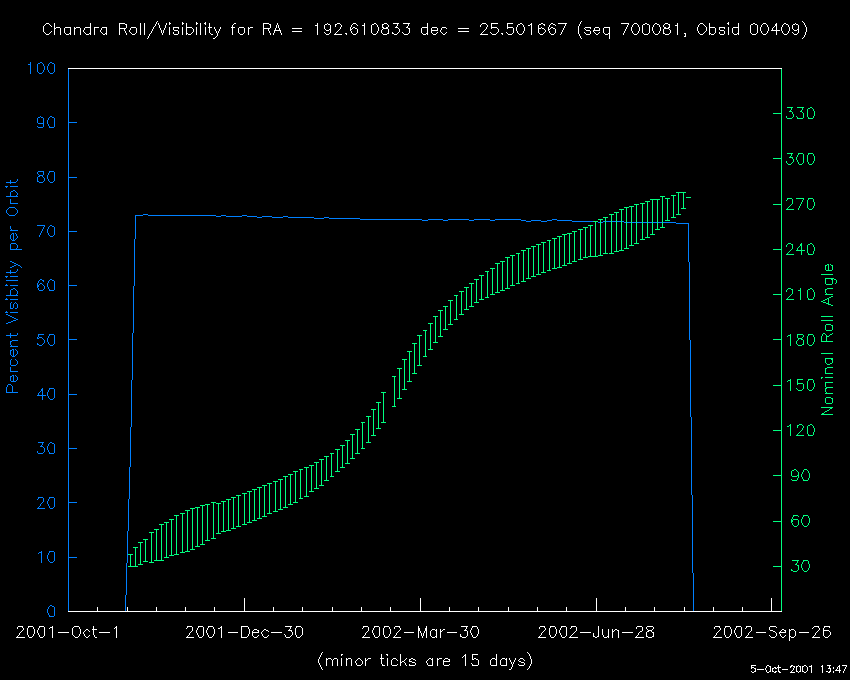Click the 'Percent Visibility per Orbit' axis label
850x680 pixels.
point(14,286)
